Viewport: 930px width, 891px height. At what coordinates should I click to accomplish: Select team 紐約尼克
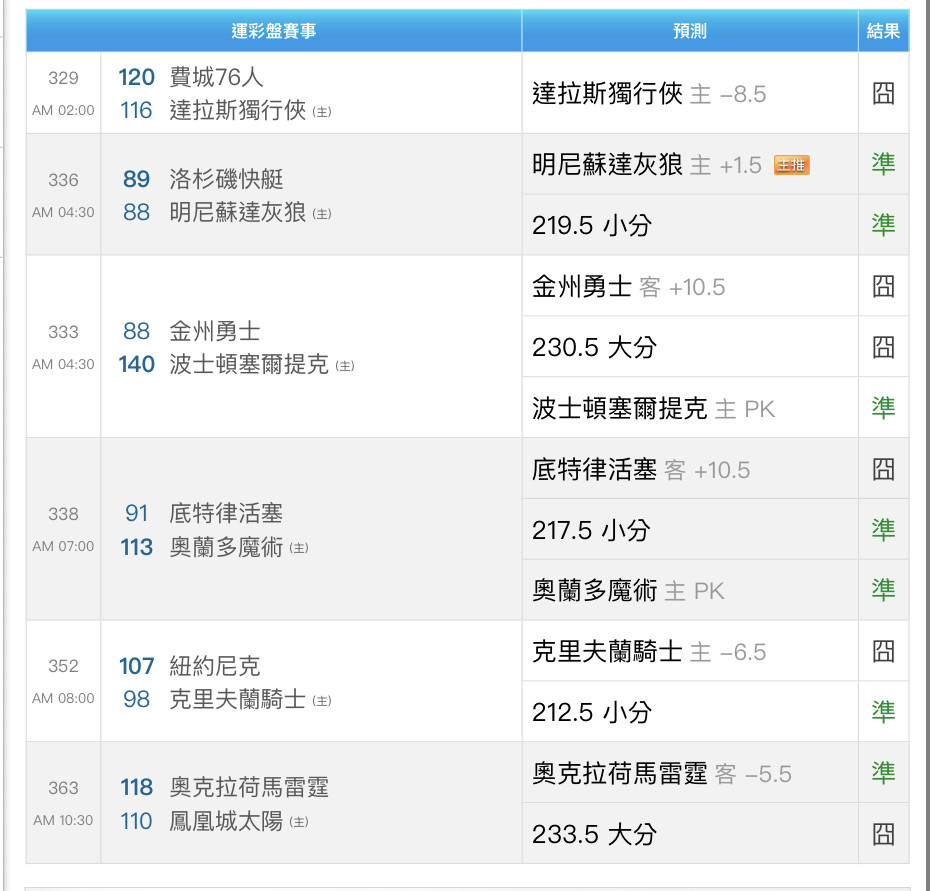215,666
